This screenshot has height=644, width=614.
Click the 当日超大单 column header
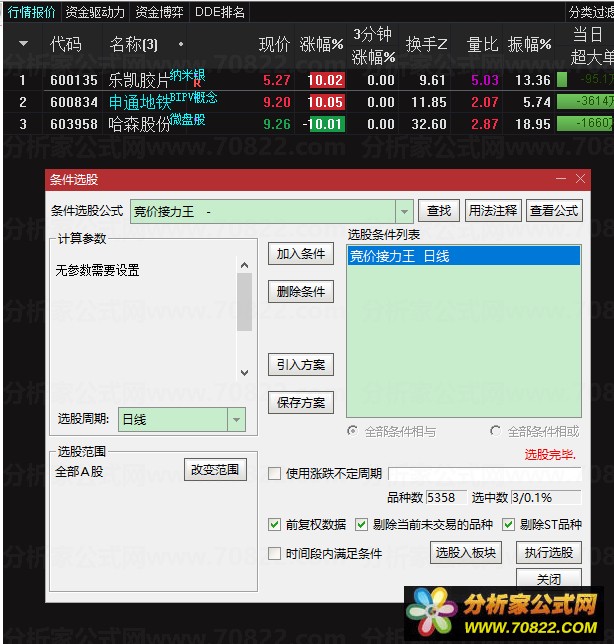click(x=591, y=45)
